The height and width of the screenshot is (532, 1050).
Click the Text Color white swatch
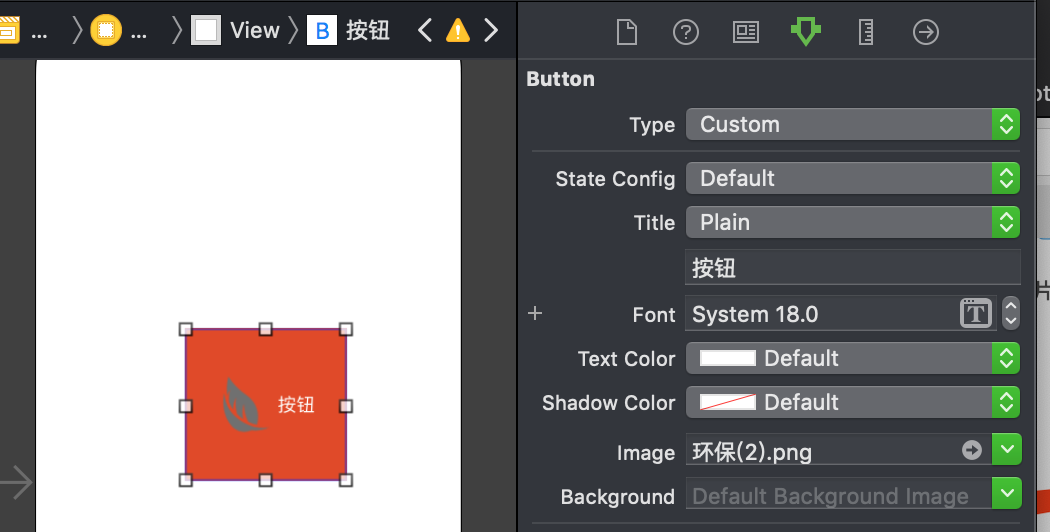point(727,358)
